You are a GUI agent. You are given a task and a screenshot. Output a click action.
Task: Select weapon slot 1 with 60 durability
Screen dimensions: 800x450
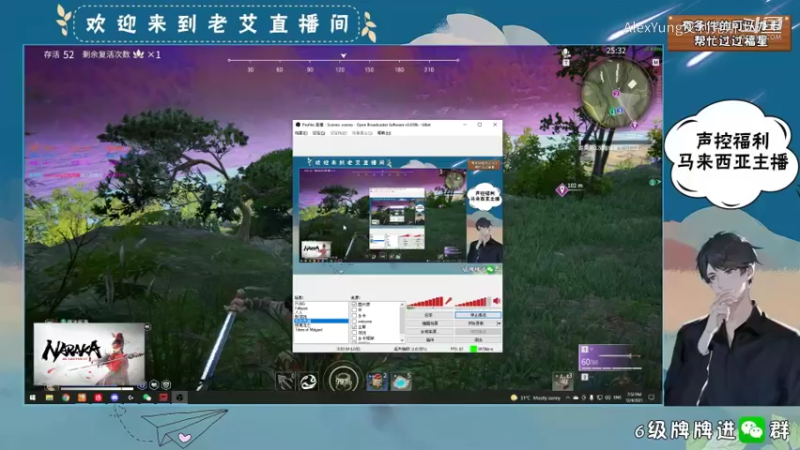[610, 357]
